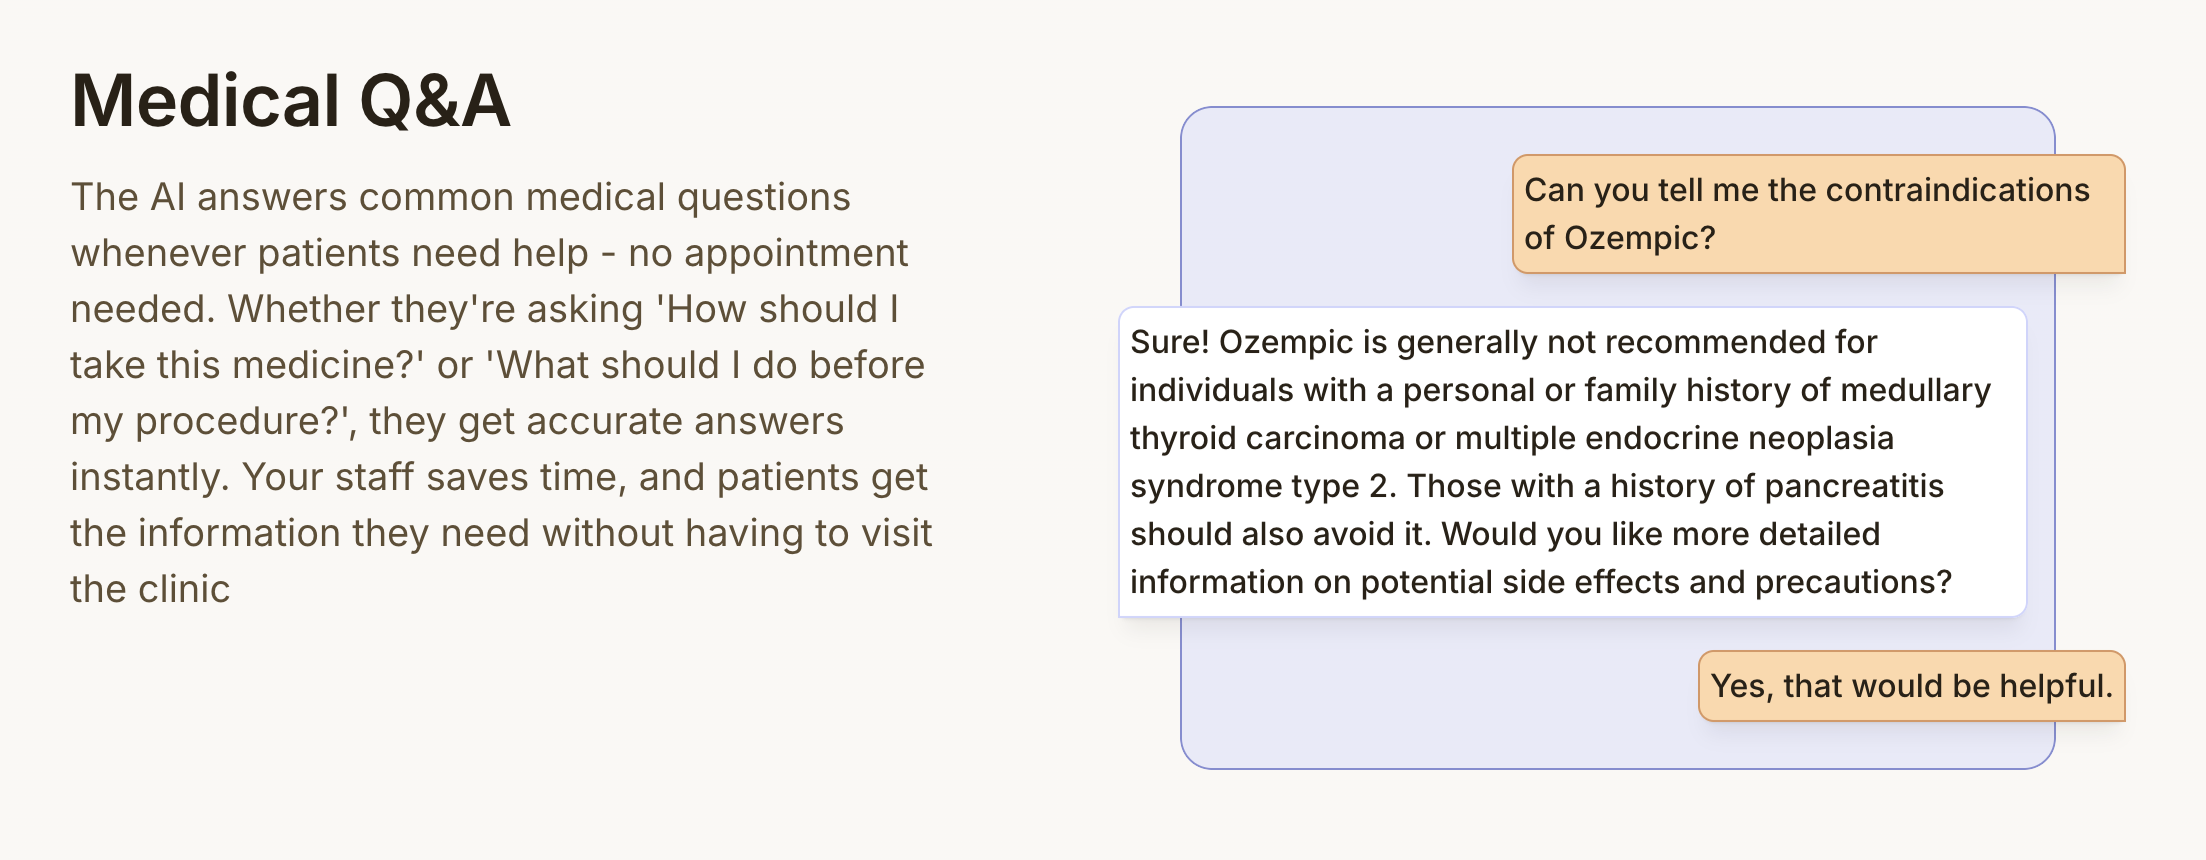
Task: Click 'thyroid carcinoma' in the AI response
Action: 1267,438
